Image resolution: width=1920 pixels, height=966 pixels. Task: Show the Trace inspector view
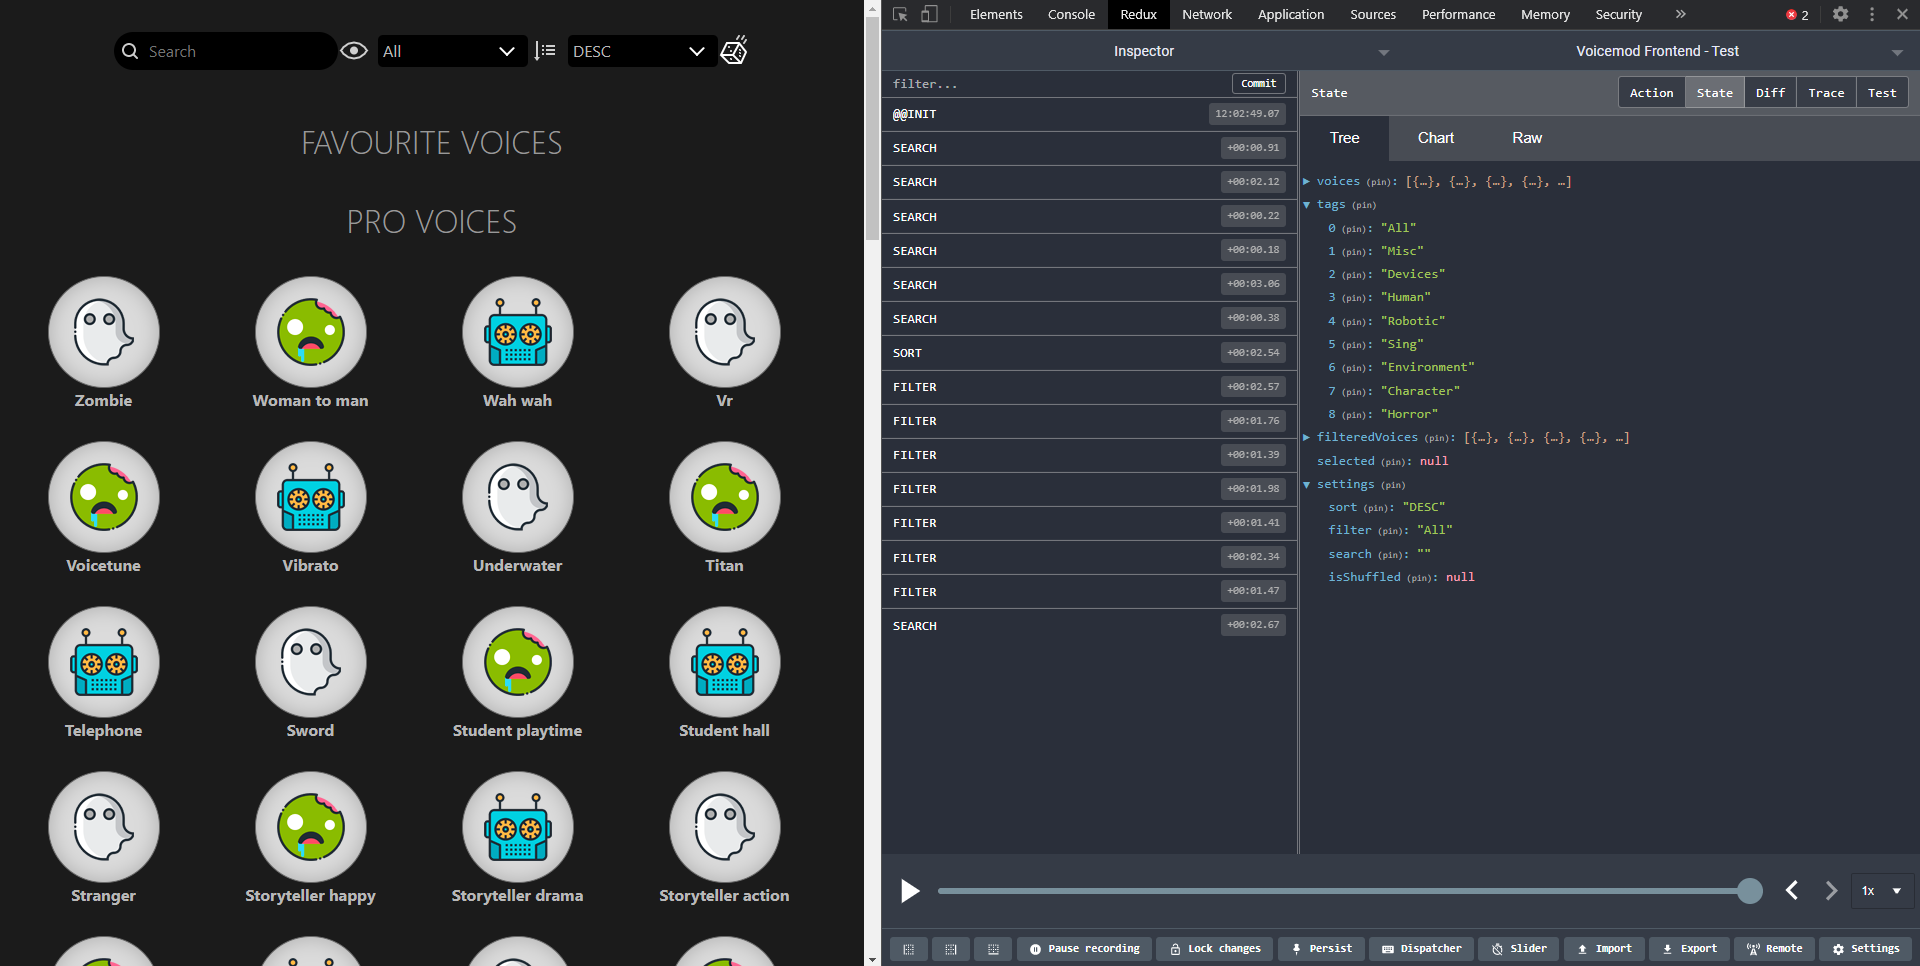click(x=1826, y=93)
